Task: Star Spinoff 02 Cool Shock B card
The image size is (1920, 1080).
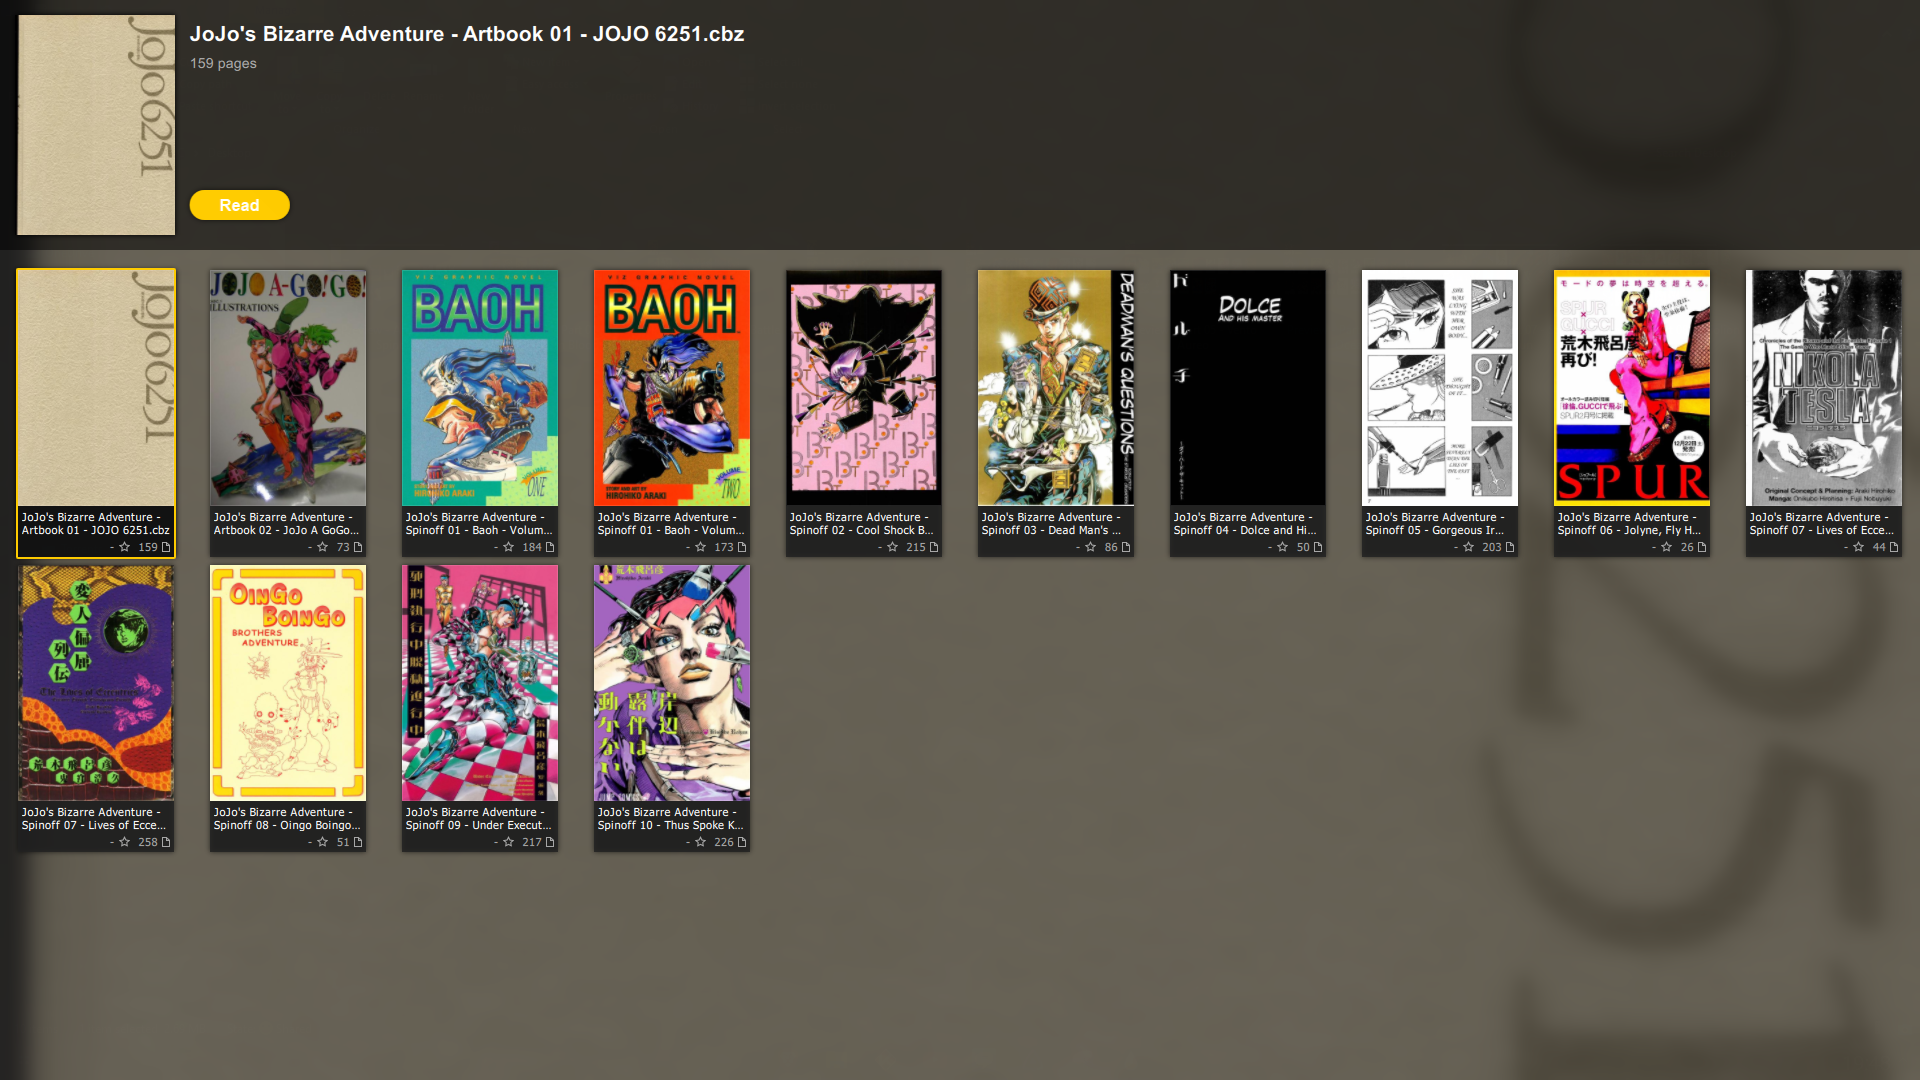Action: 893,547
